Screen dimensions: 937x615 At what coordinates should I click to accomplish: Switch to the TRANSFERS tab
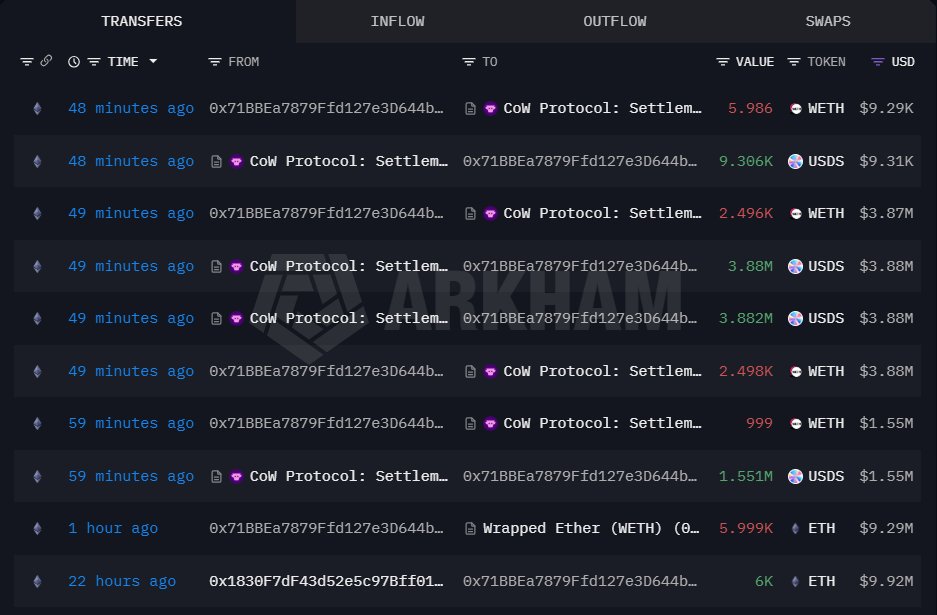(142, 21)
